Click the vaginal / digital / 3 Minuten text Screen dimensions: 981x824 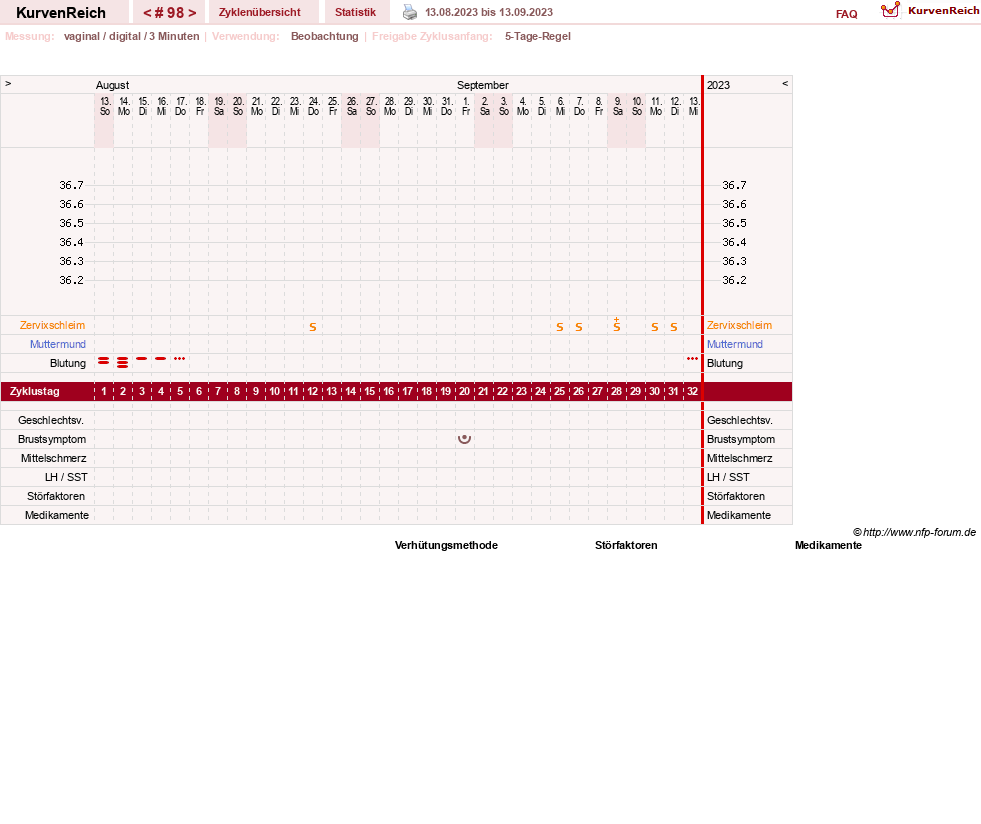[x=131, y=36]
